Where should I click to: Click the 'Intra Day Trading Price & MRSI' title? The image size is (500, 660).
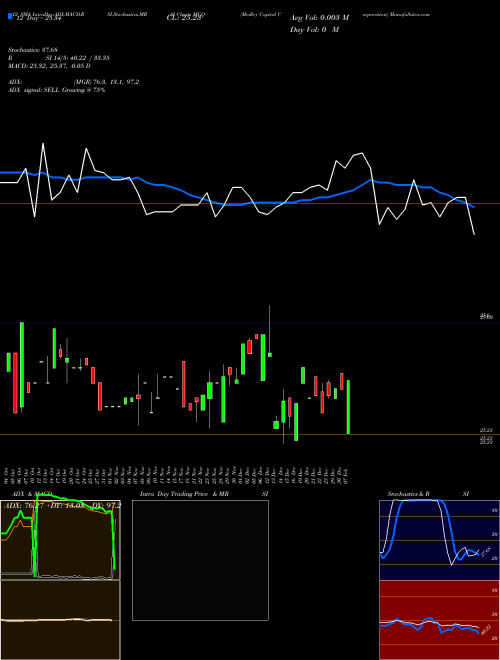pyautogui.click(x=204, y=494)
